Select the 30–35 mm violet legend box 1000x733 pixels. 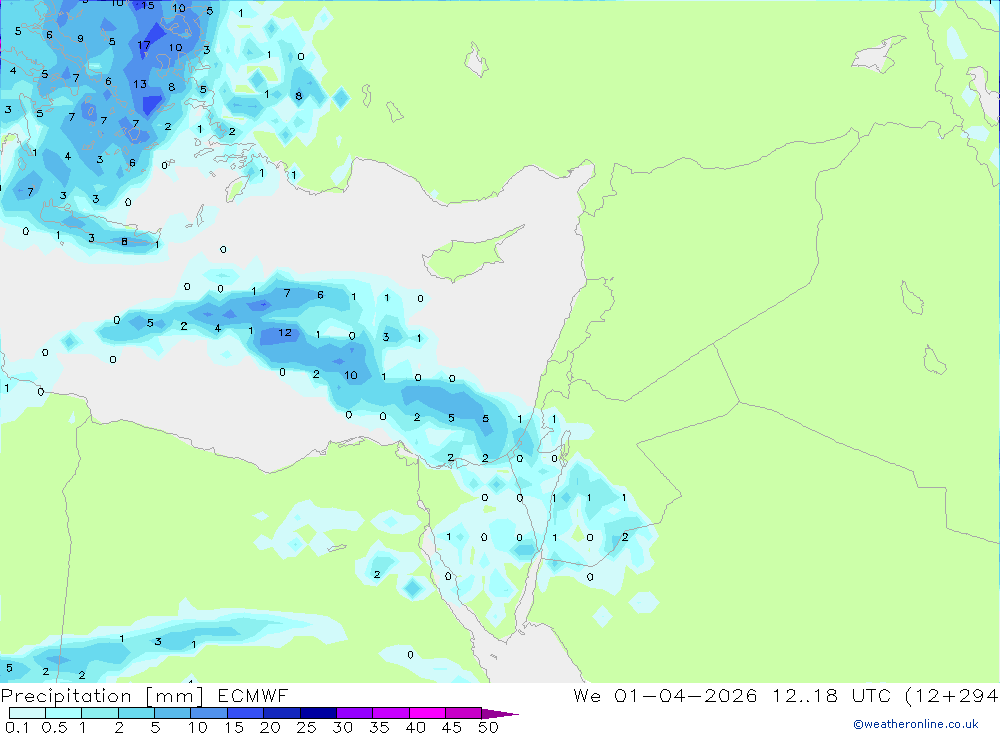(x=355, y=713)
